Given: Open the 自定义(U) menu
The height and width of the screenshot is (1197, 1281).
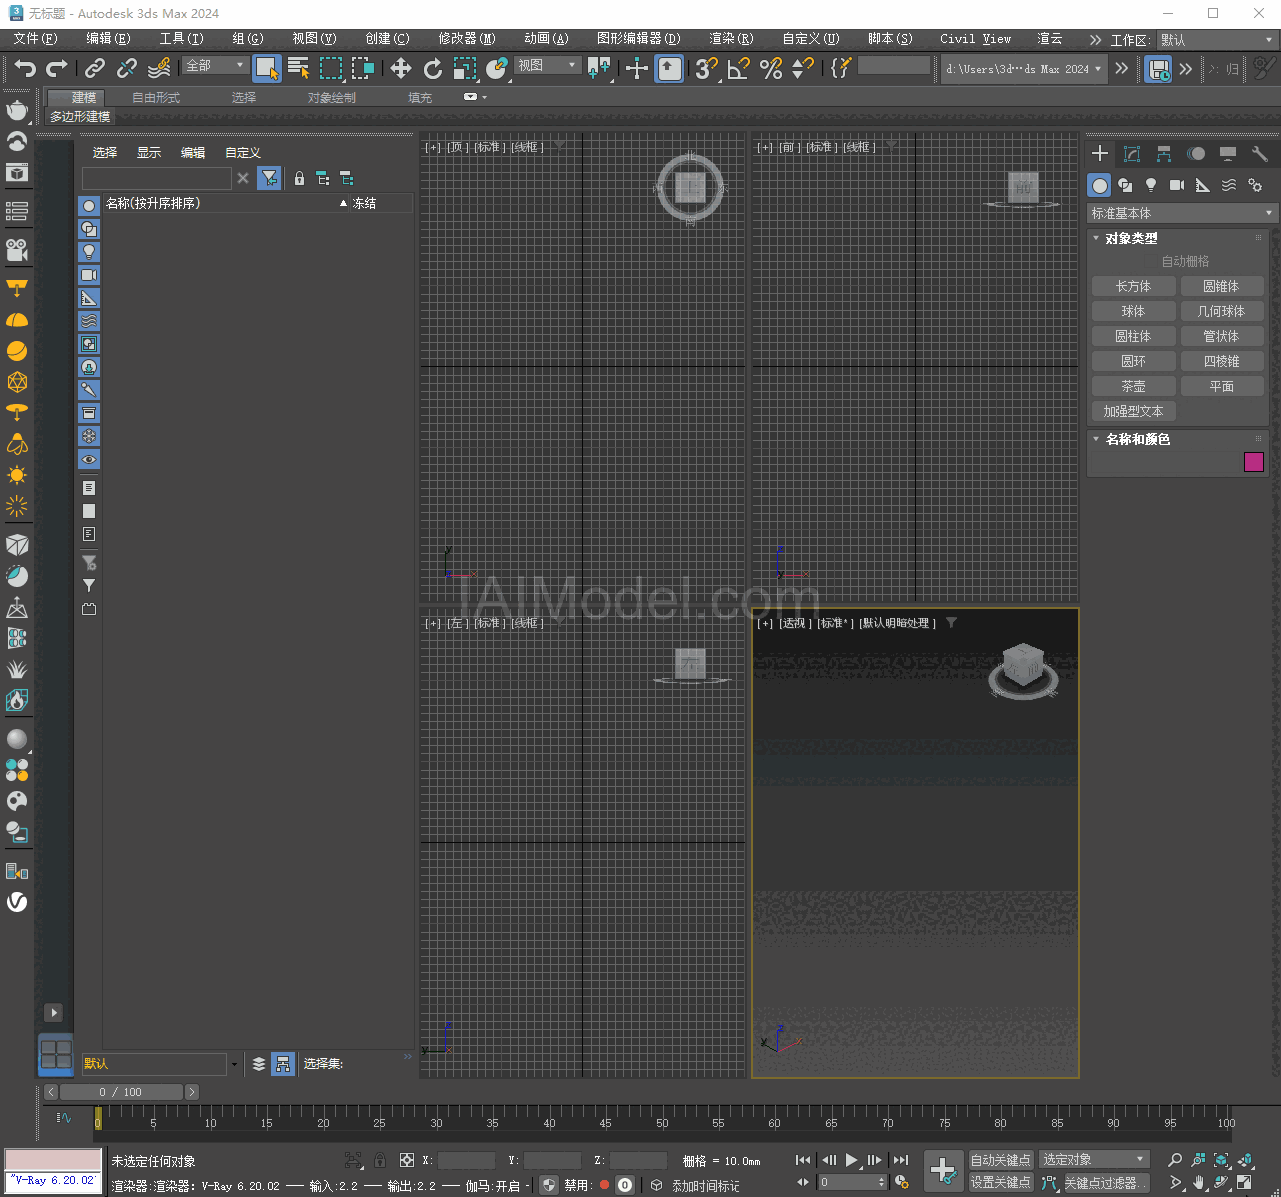Looking at the screenshot, I should [x=810, y=38].
